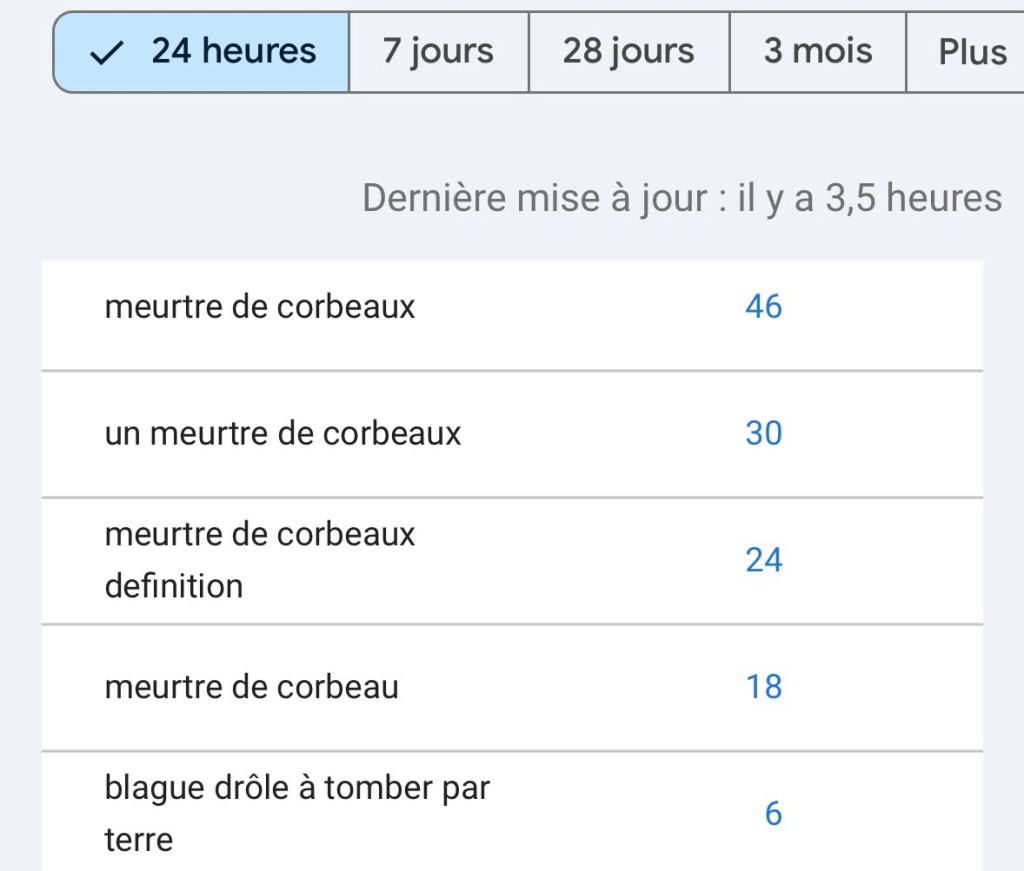
Task: Select the count 6 for the blague query
Action: (x=771, y=814)
